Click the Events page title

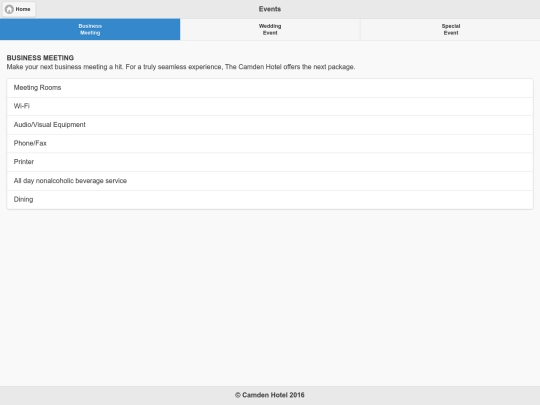pyautogui.click(x=270, y=9)
